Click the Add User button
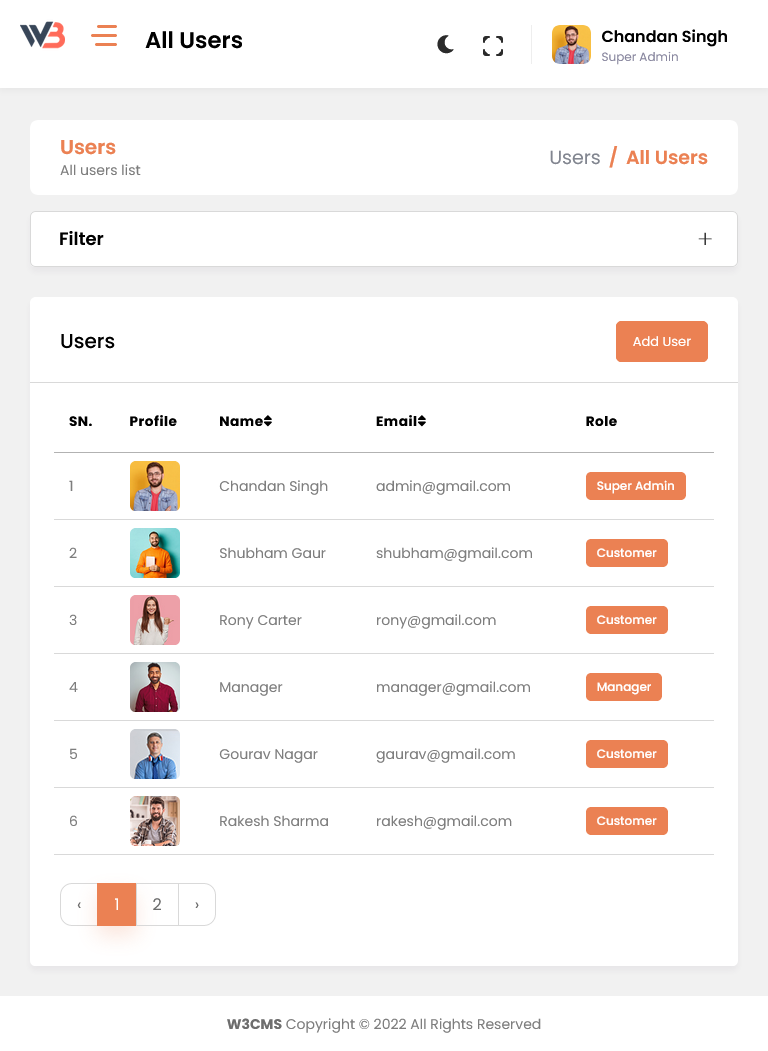 pyautogui.click(x=661, y=341)
